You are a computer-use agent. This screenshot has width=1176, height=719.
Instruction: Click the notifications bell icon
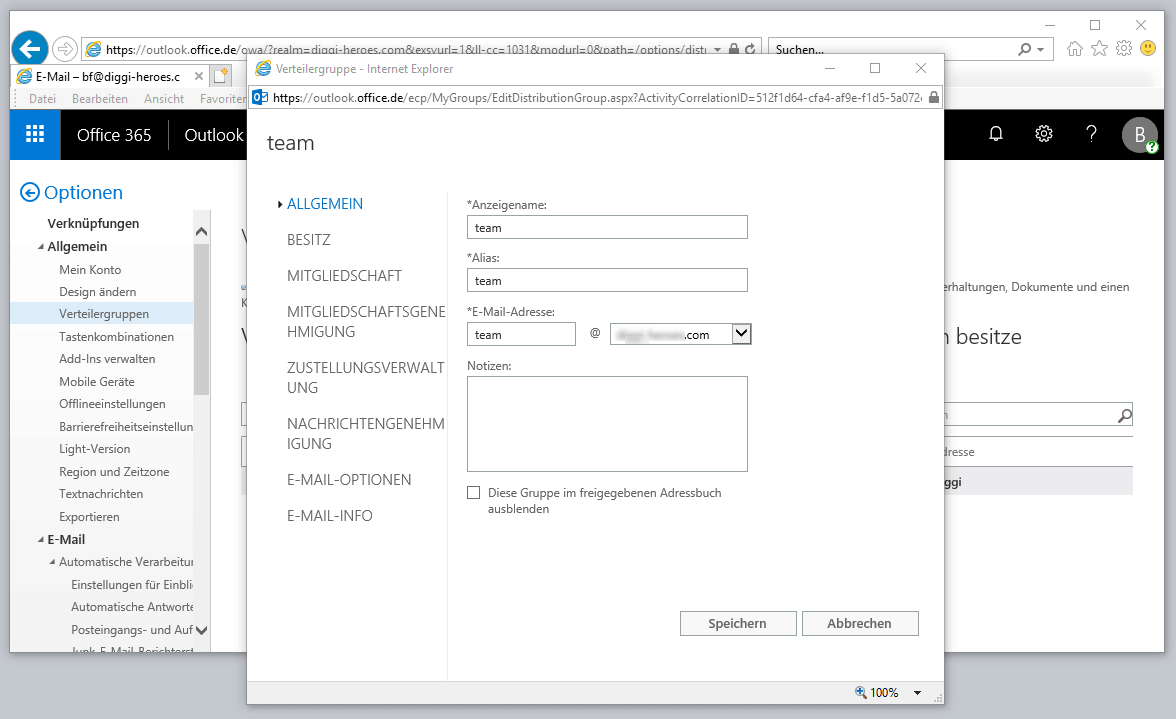point(996,135)
